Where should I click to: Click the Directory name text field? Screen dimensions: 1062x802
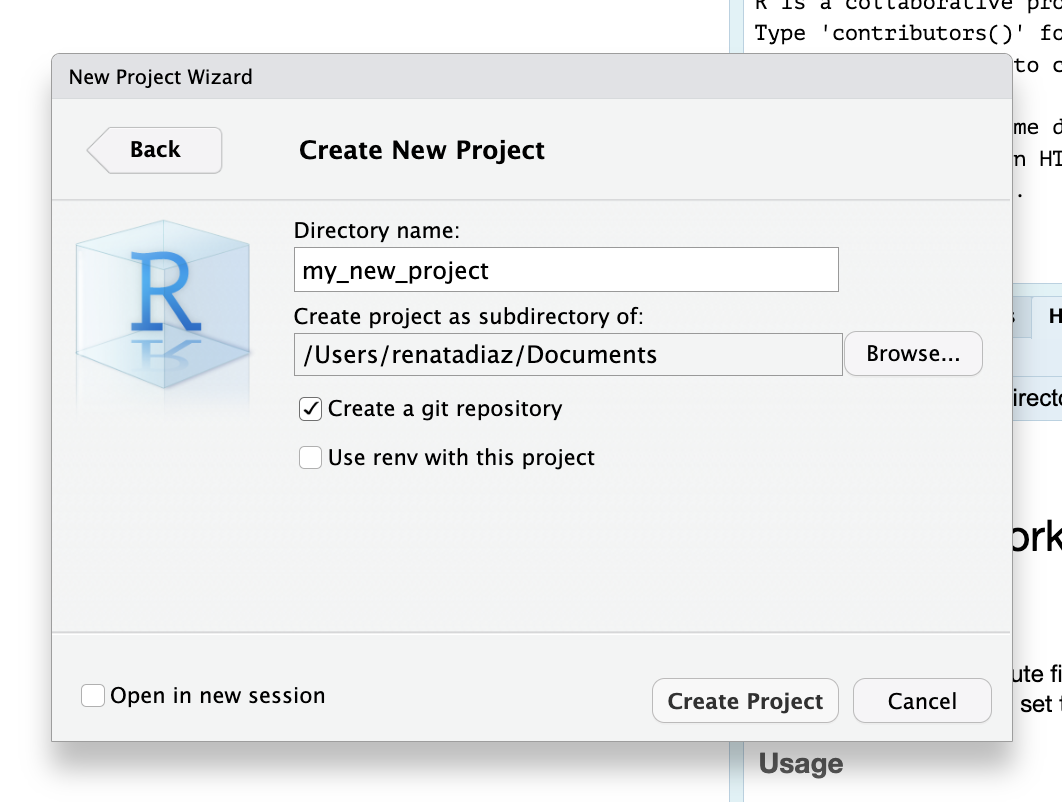click(566, 270)
